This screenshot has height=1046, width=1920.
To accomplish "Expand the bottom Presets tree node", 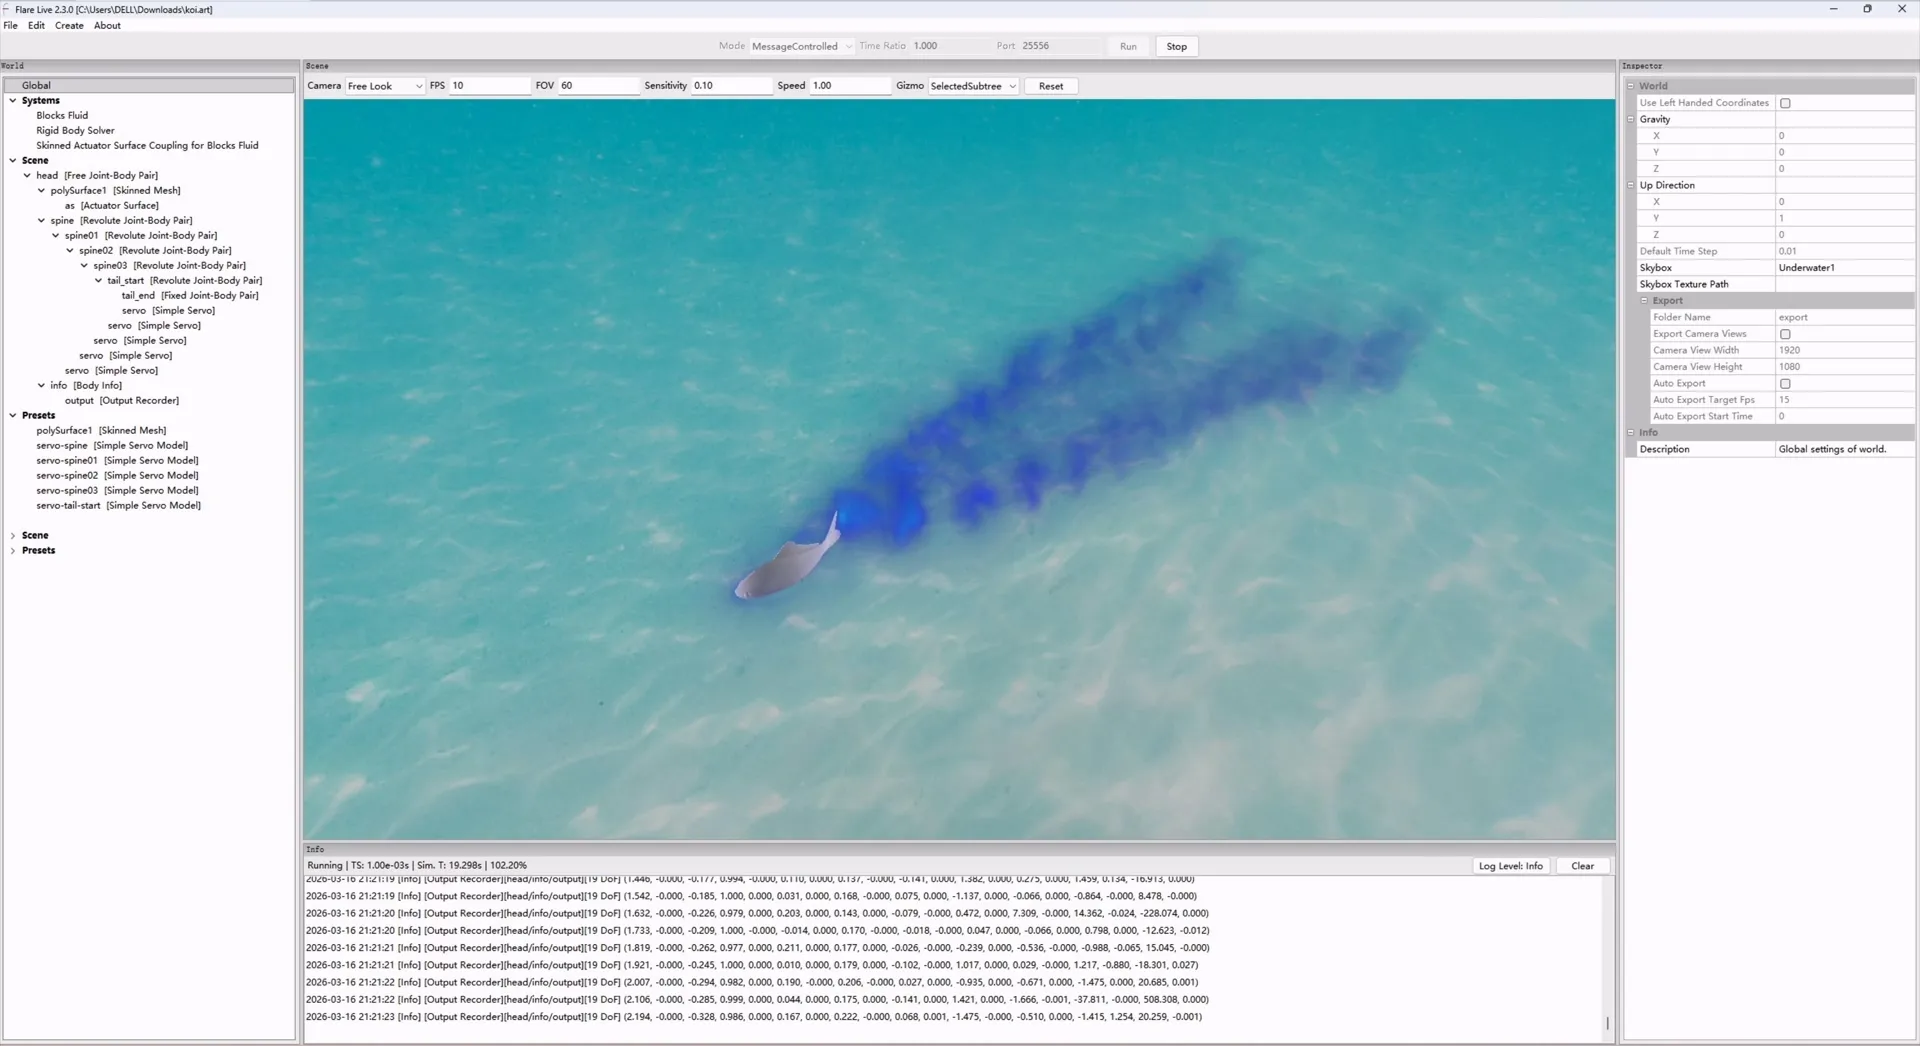I will pos(13,551).
